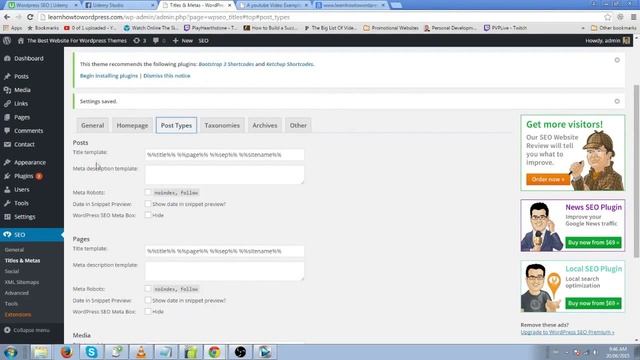Screen dimensions: 640x360
Task: Open Howdy, admin account menu
Action: [x=608, y=40]
